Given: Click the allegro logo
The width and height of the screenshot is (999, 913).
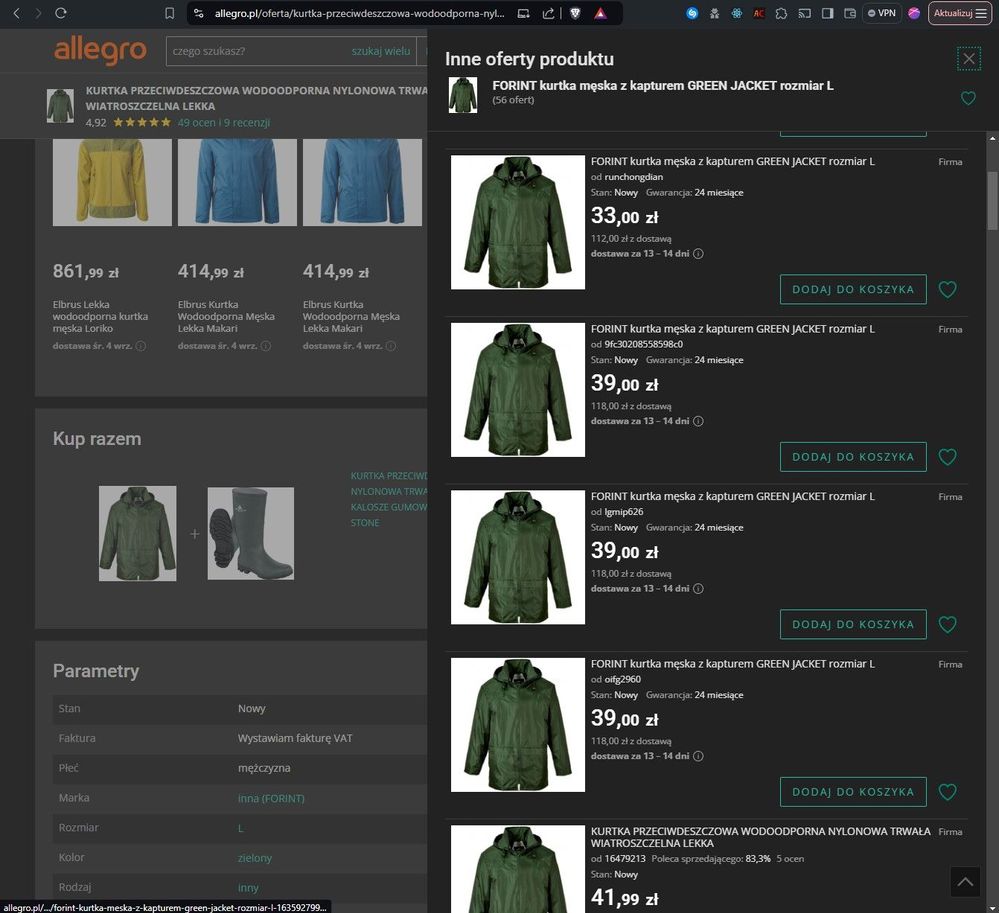Looking at the screenshot, I should point(100,51).
